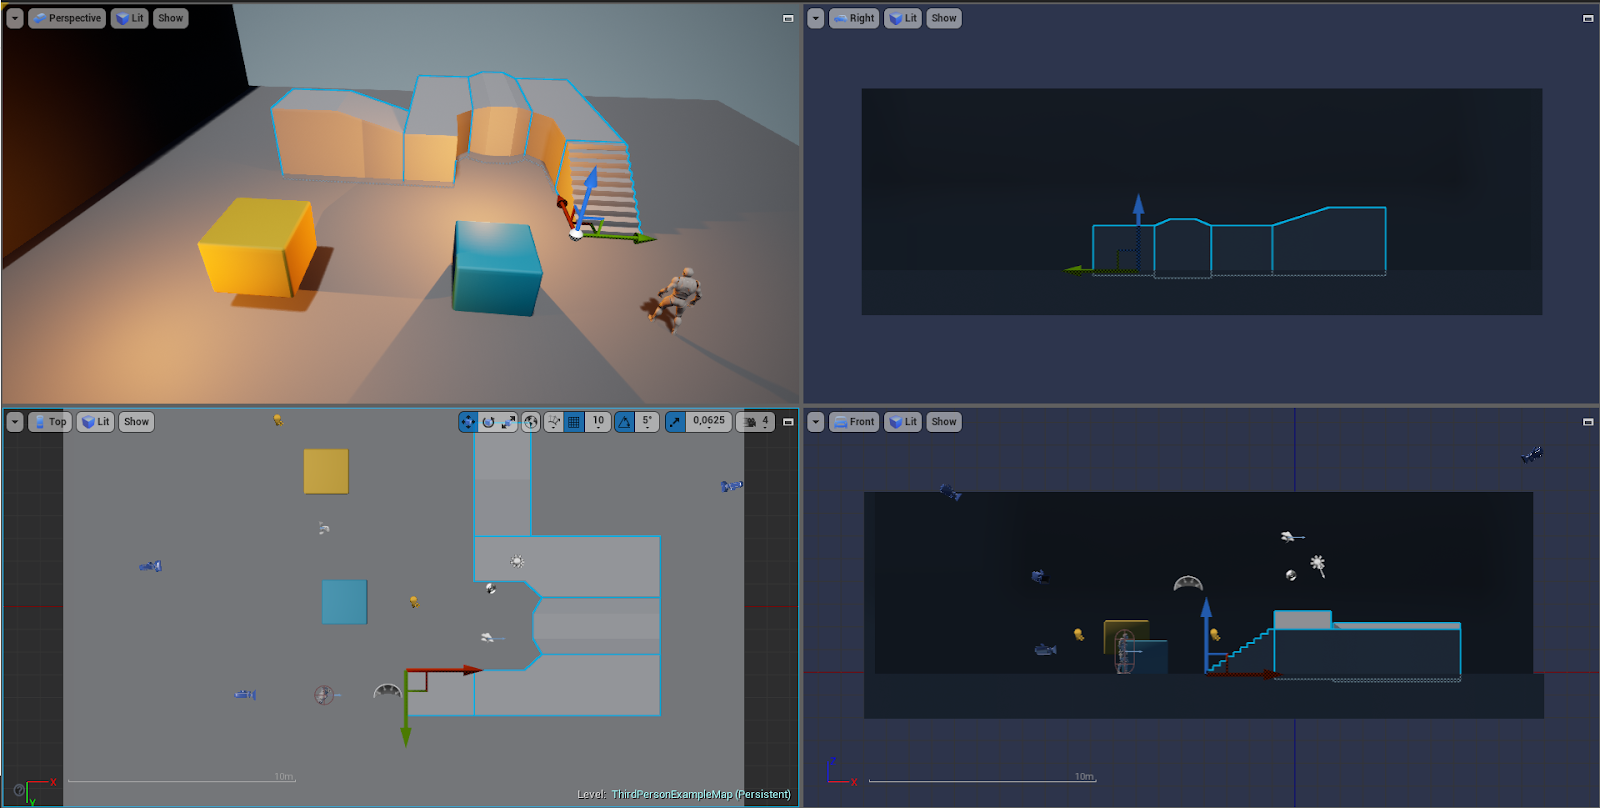This screenshot has width=1600, height=808.
Task: Select the translate (move) tool in Top viewport
Action: [x=468, y=422]
